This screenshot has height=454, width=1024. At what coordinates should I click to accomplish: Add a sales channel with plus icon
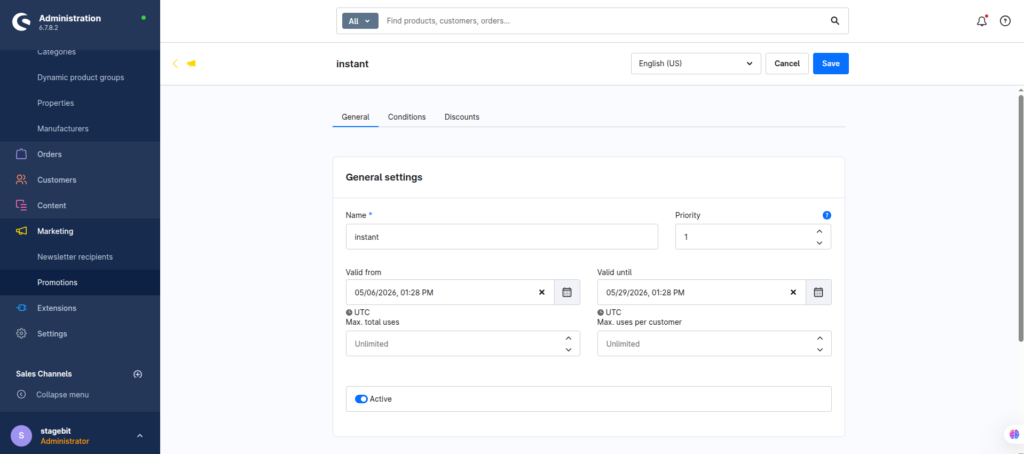click(138, 374)
